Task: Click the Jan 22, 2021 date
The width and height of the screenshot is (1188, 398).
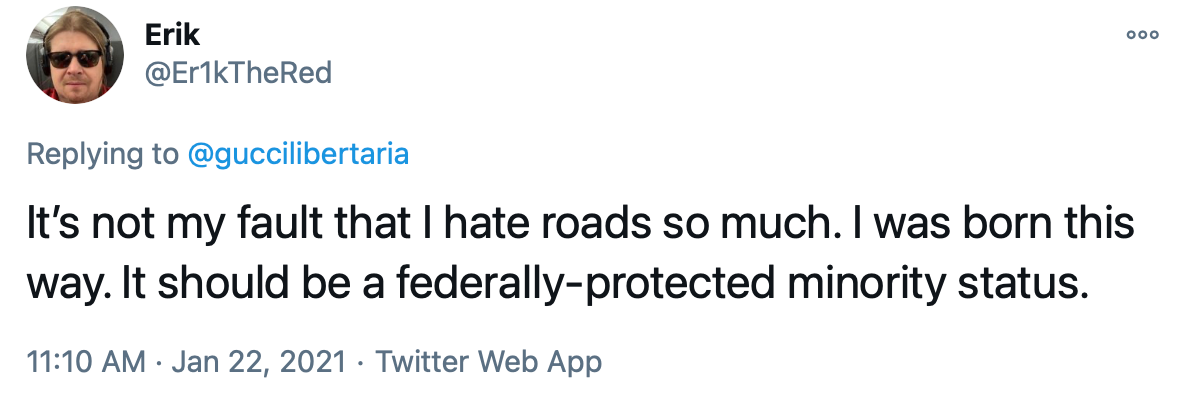Action: (x=258, y=362)
